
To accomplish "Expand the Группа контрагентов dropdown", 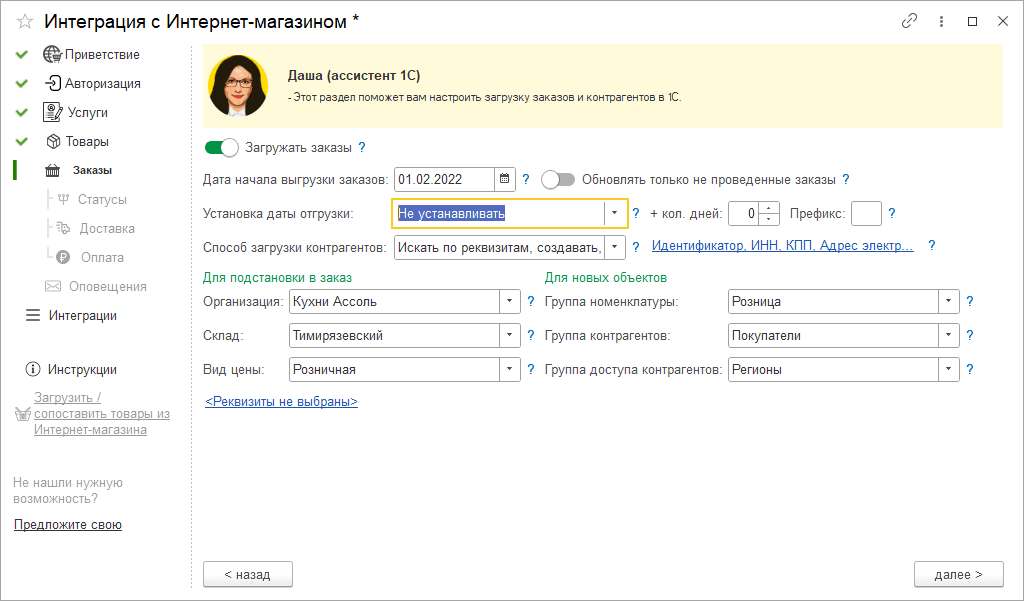I will point(948,335).
